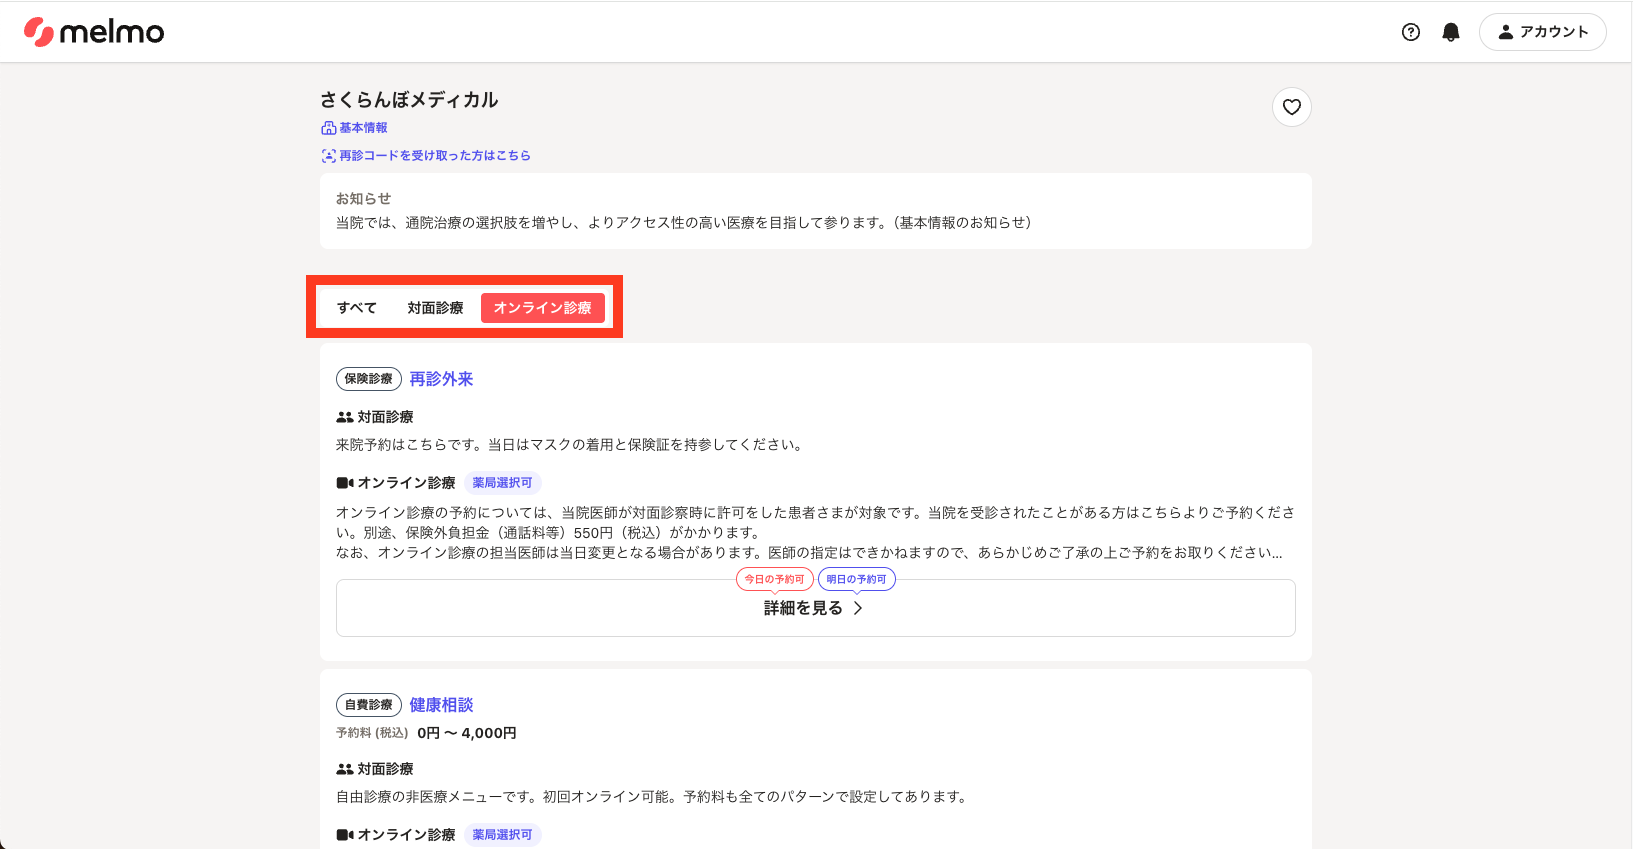Screen dimensions: 1633x849
Task: Click the video camera icon in 再診外来
Action: 345,483
